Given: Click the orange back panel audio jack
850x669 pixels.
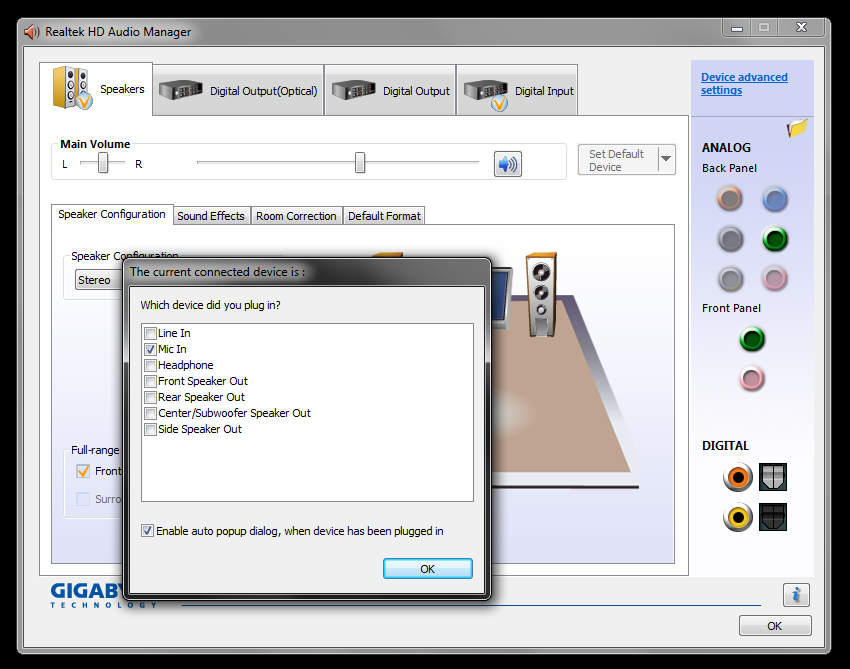Looking at the screenshot, I should (730, 198).
